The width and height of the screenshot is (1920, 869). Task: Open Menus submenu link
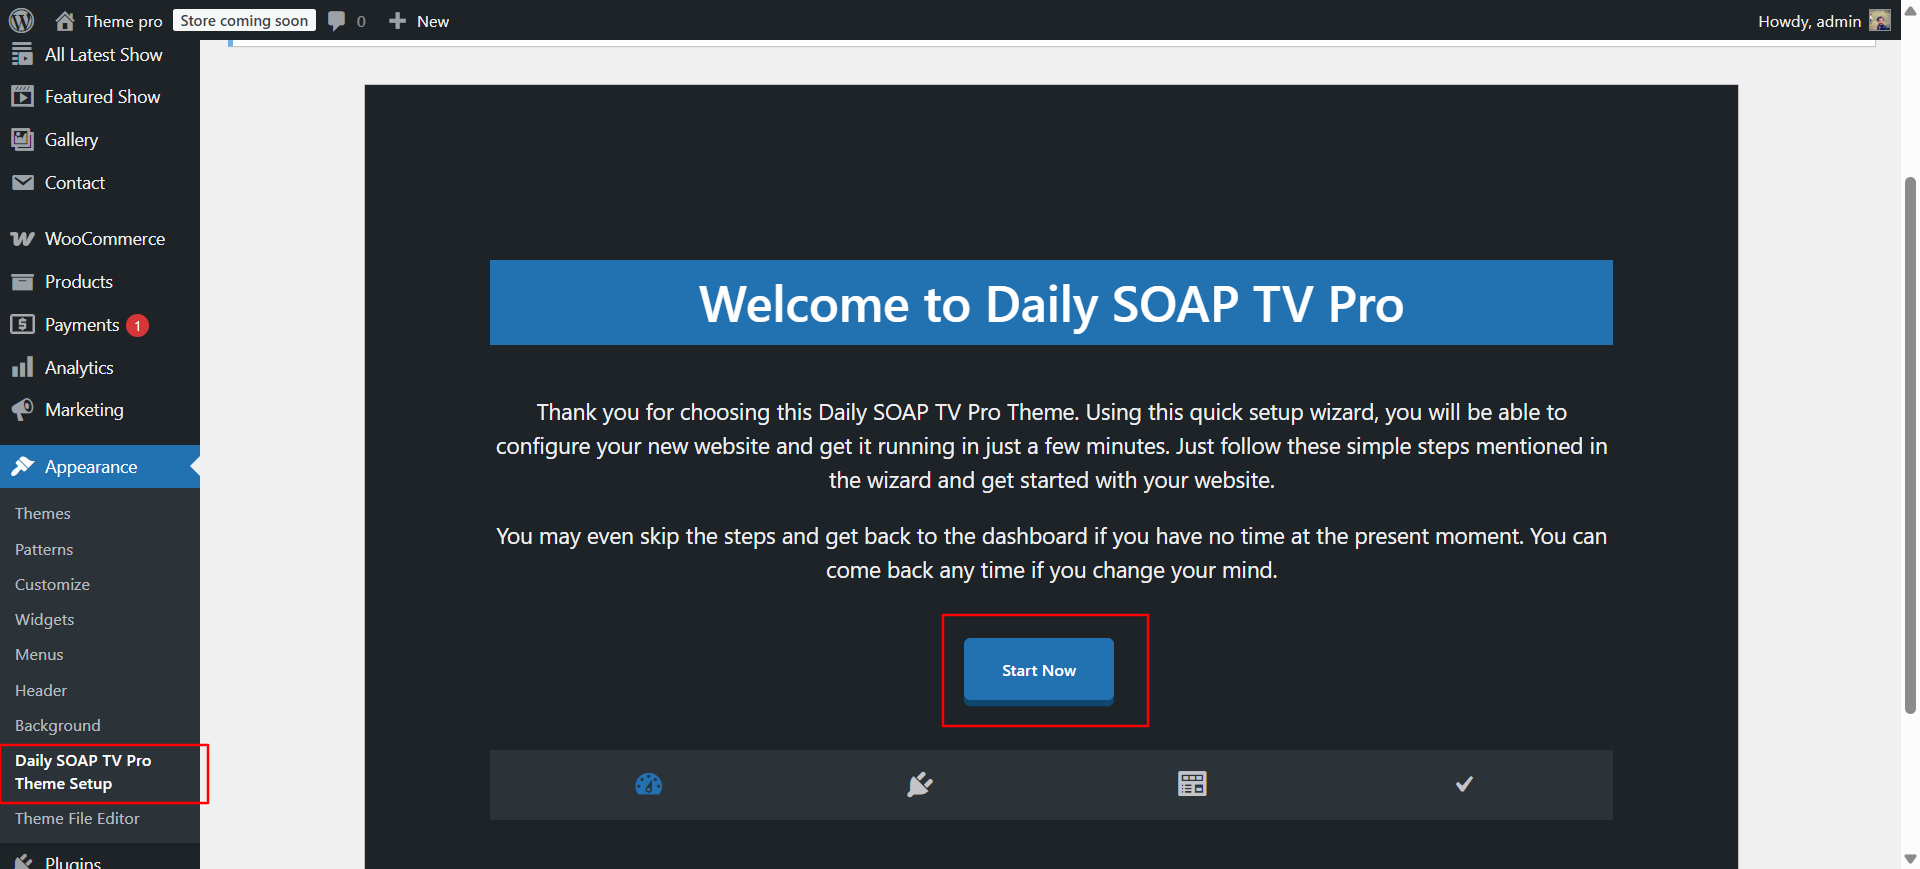tap(39, 654)
